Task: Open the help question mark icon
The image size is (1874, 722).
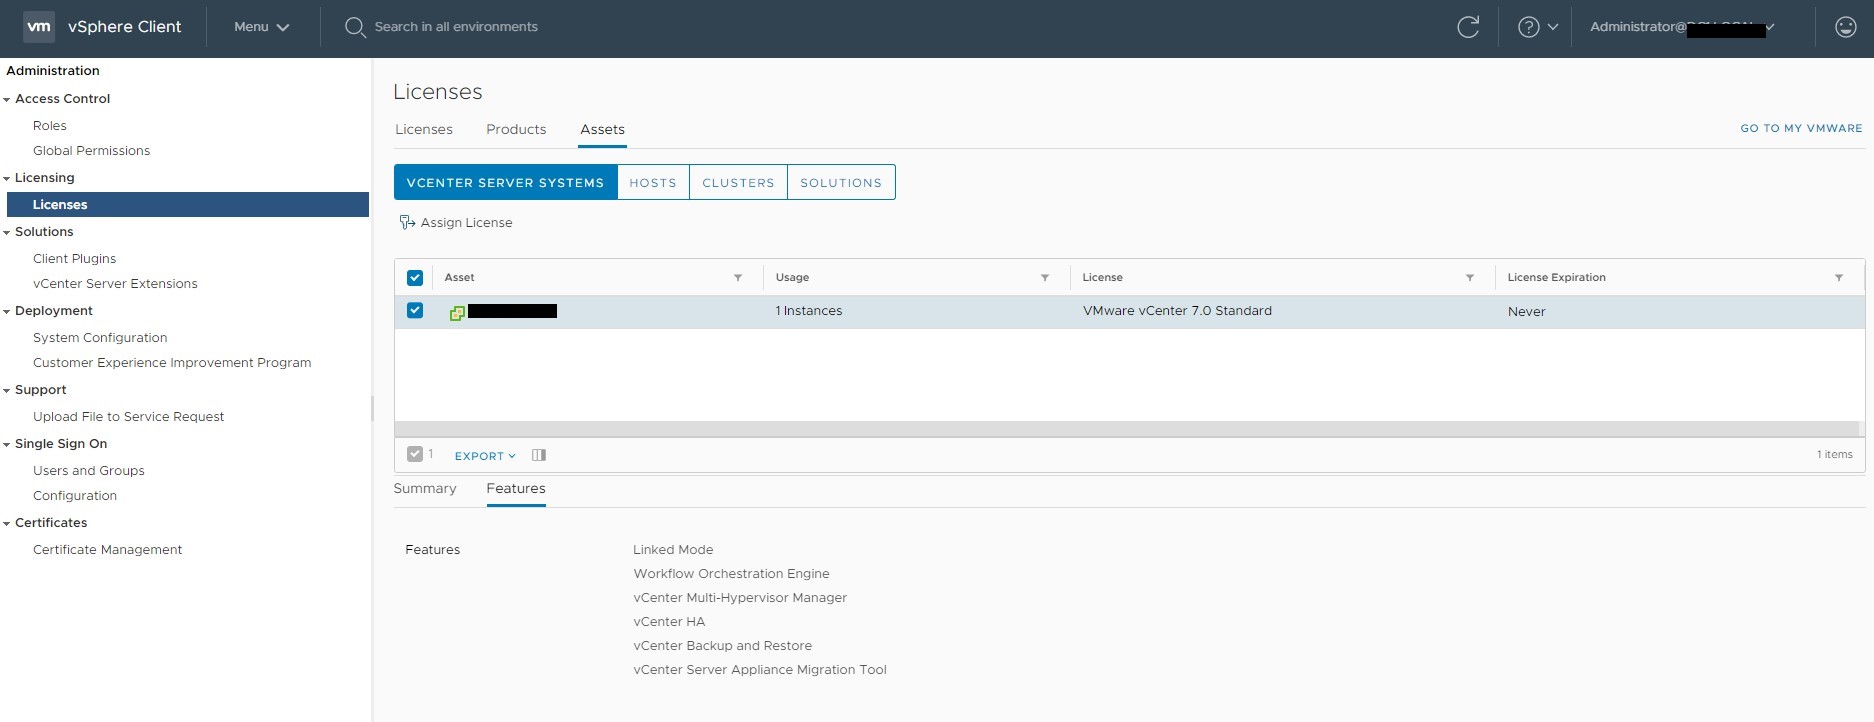Action: [1528, 27]
